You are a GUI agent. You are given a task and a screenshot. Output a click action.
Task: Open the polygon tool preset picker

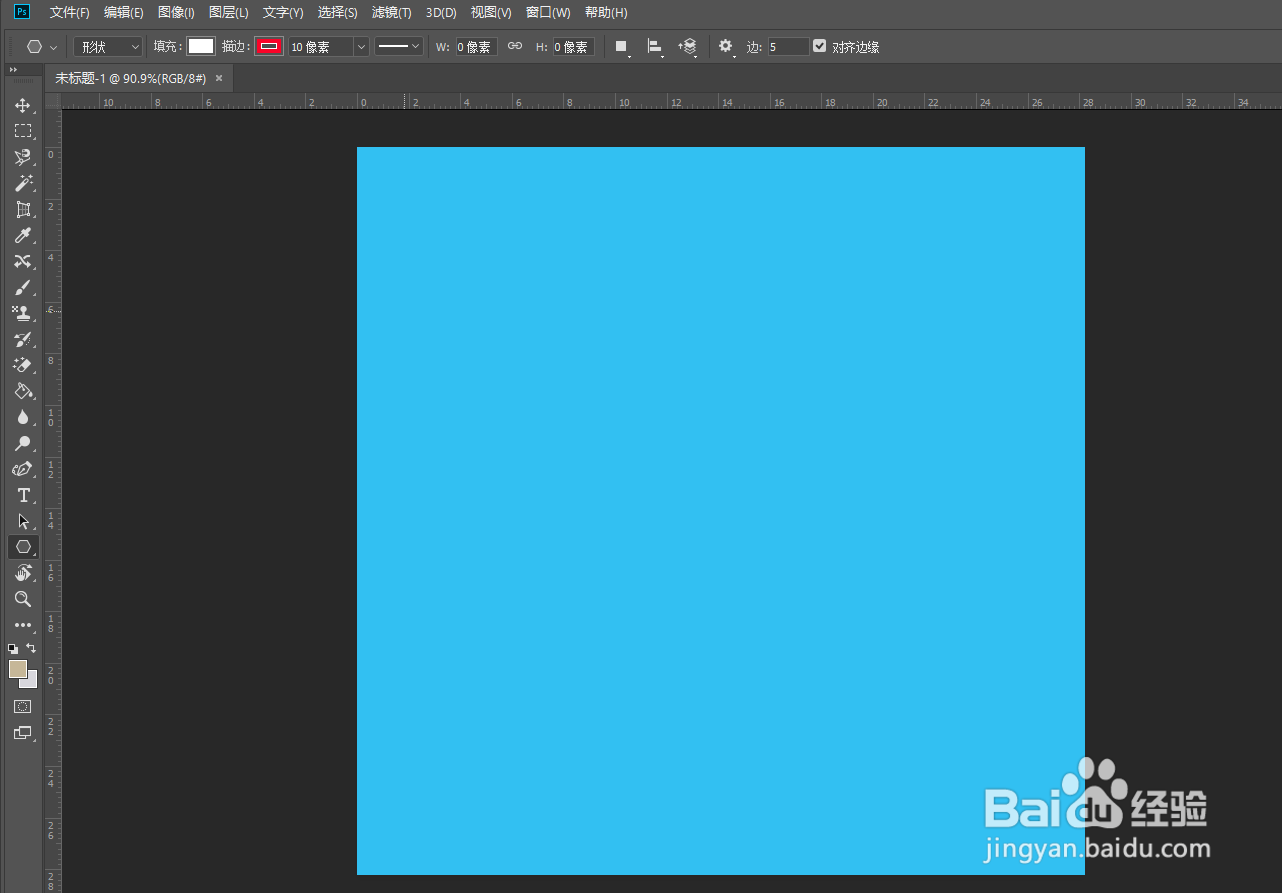pos(41,46)
